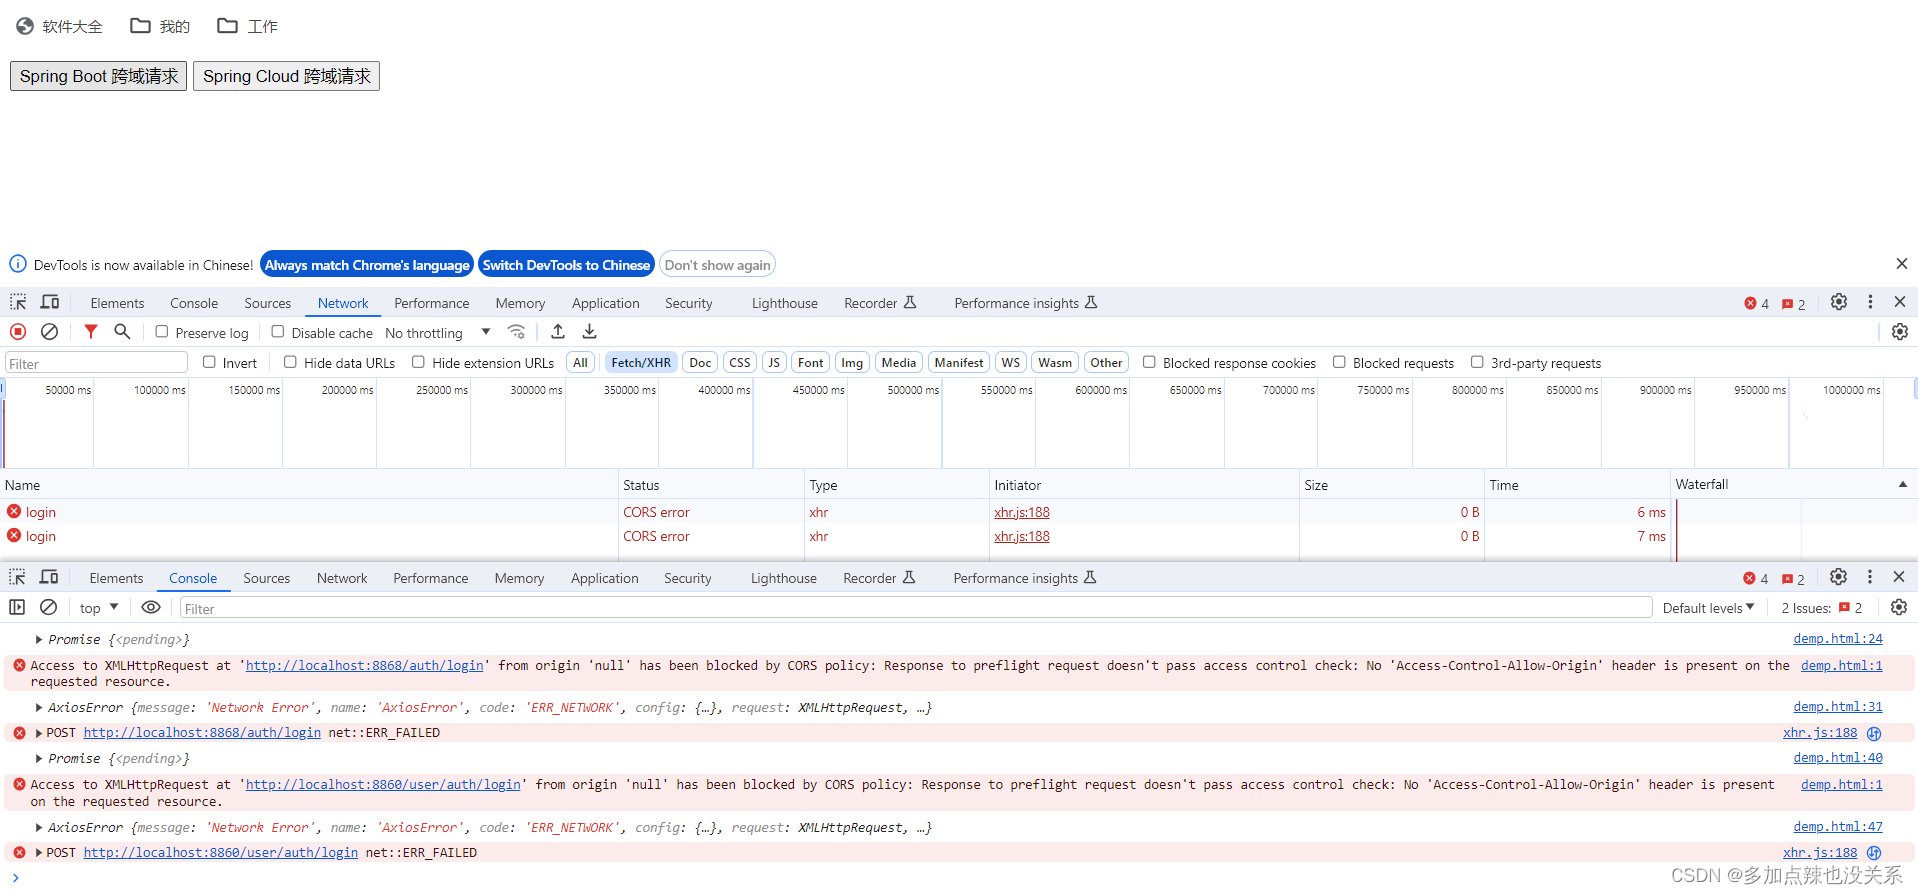Check 3rd-party requests checkbox
This screenshot has width=1918, height=895.
tap(1477, 362)
